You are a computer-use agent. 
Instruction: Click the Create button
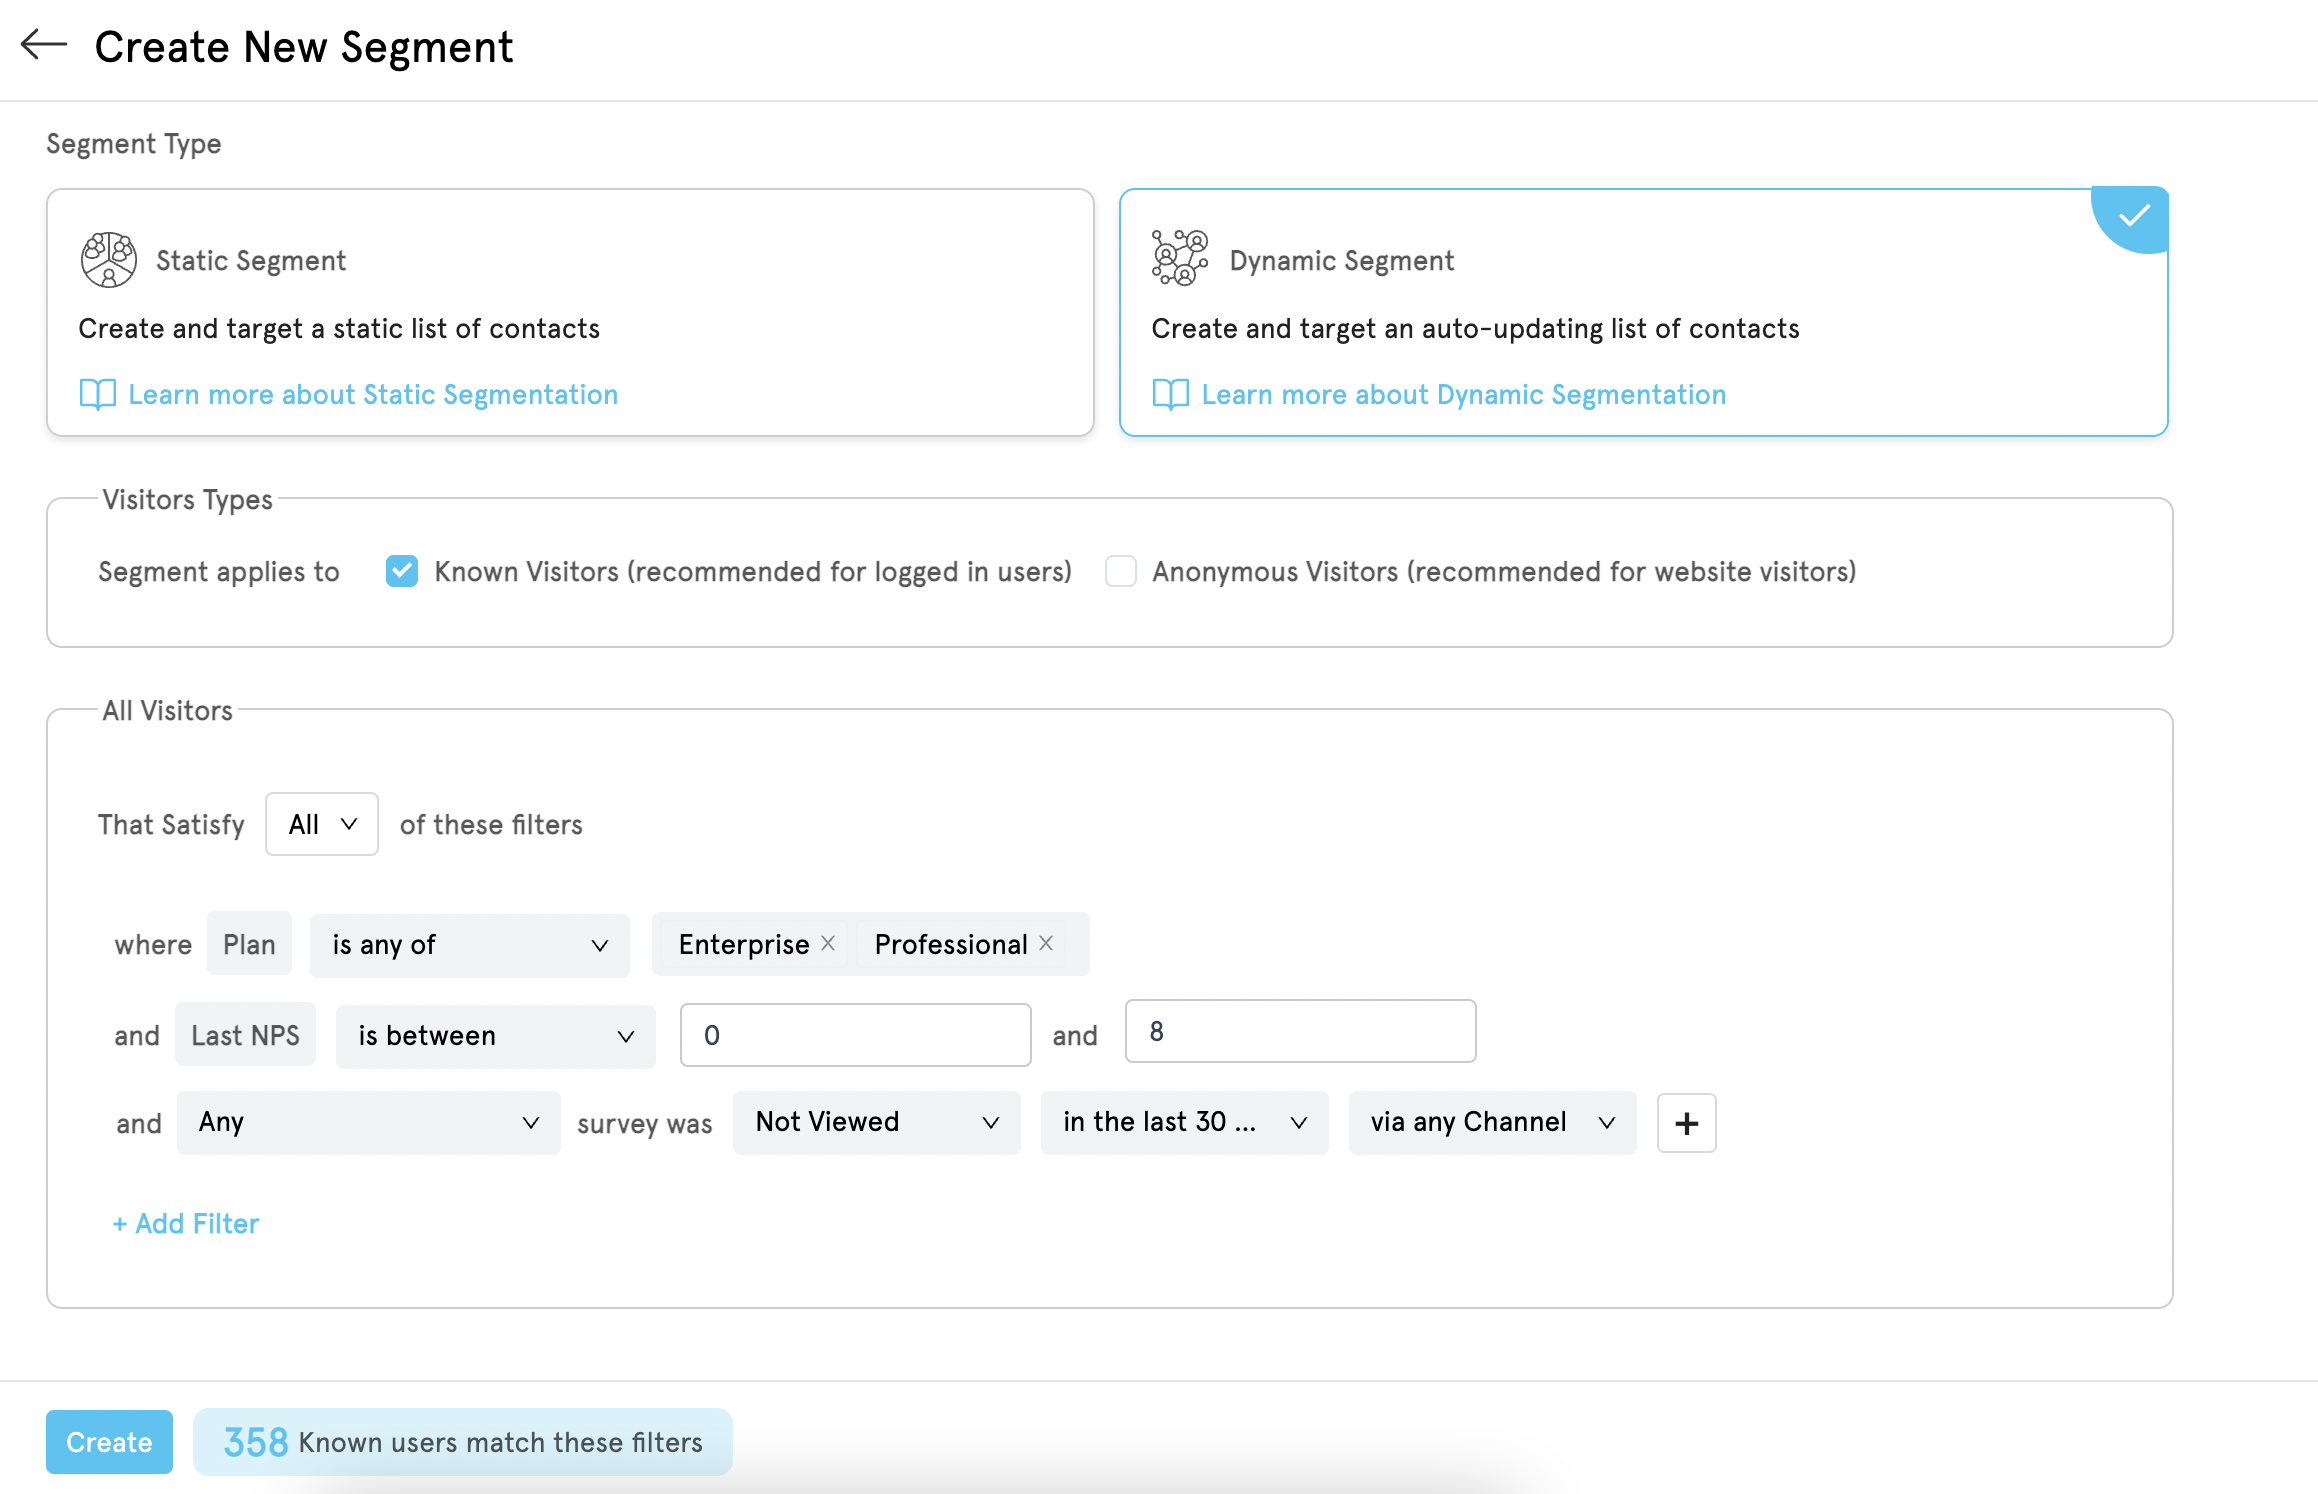(x=108, y=1442)
